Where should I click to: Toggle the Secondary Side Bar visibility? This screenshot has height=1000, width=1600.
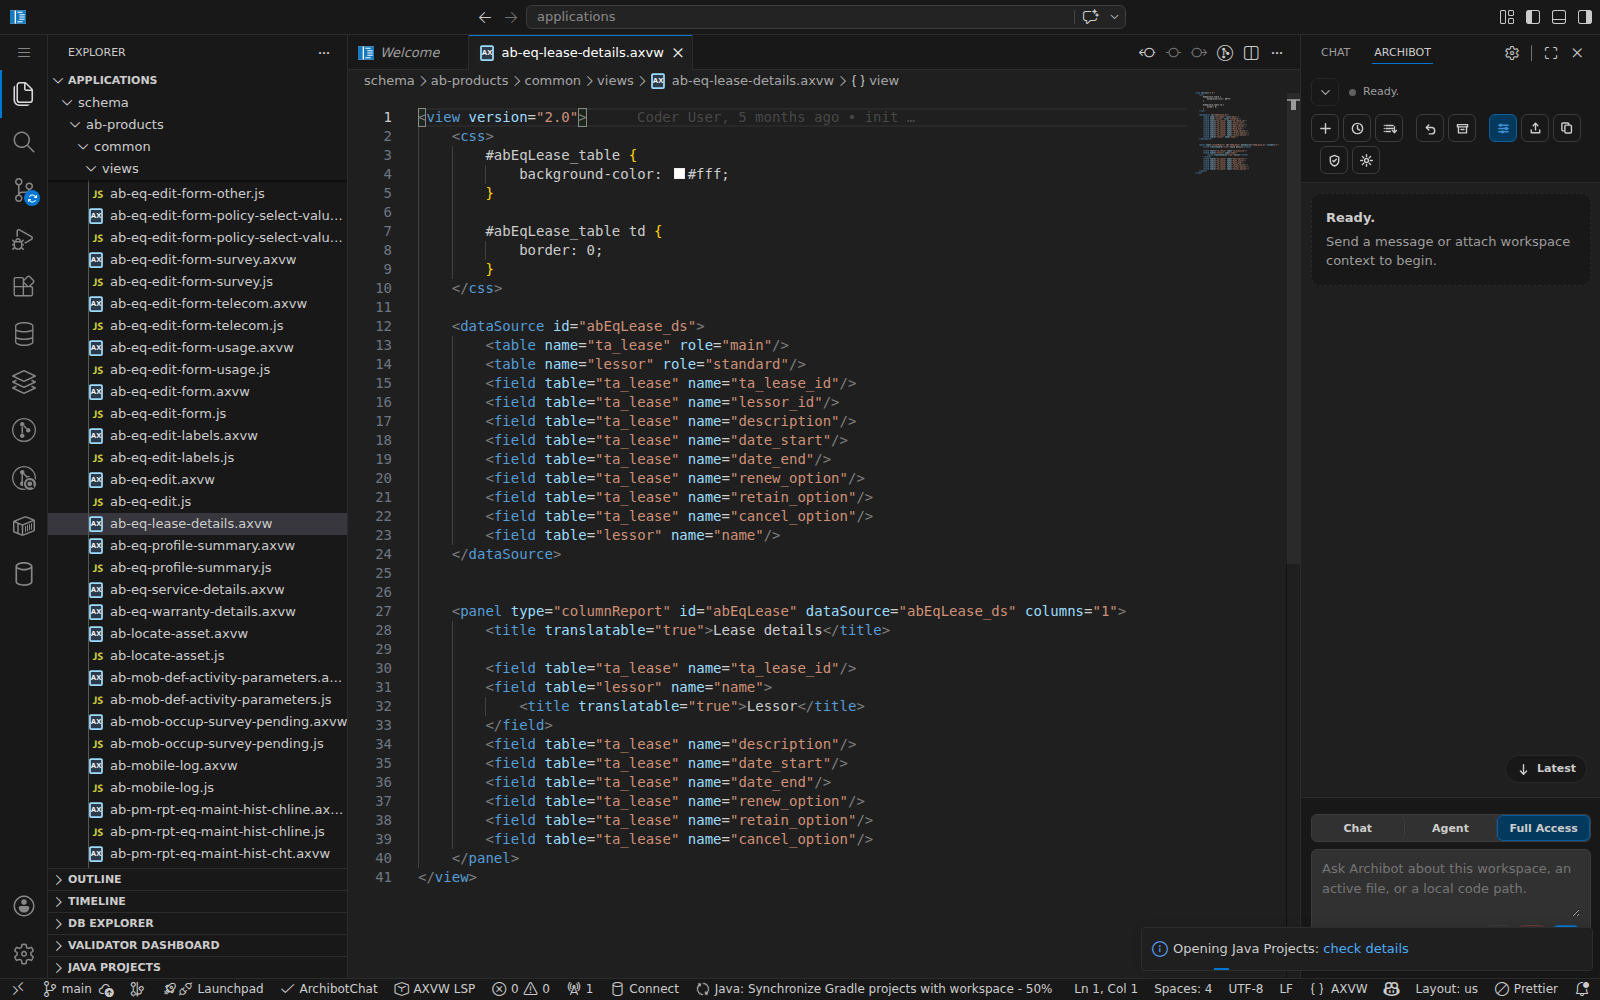click(x=1585, y=16)
